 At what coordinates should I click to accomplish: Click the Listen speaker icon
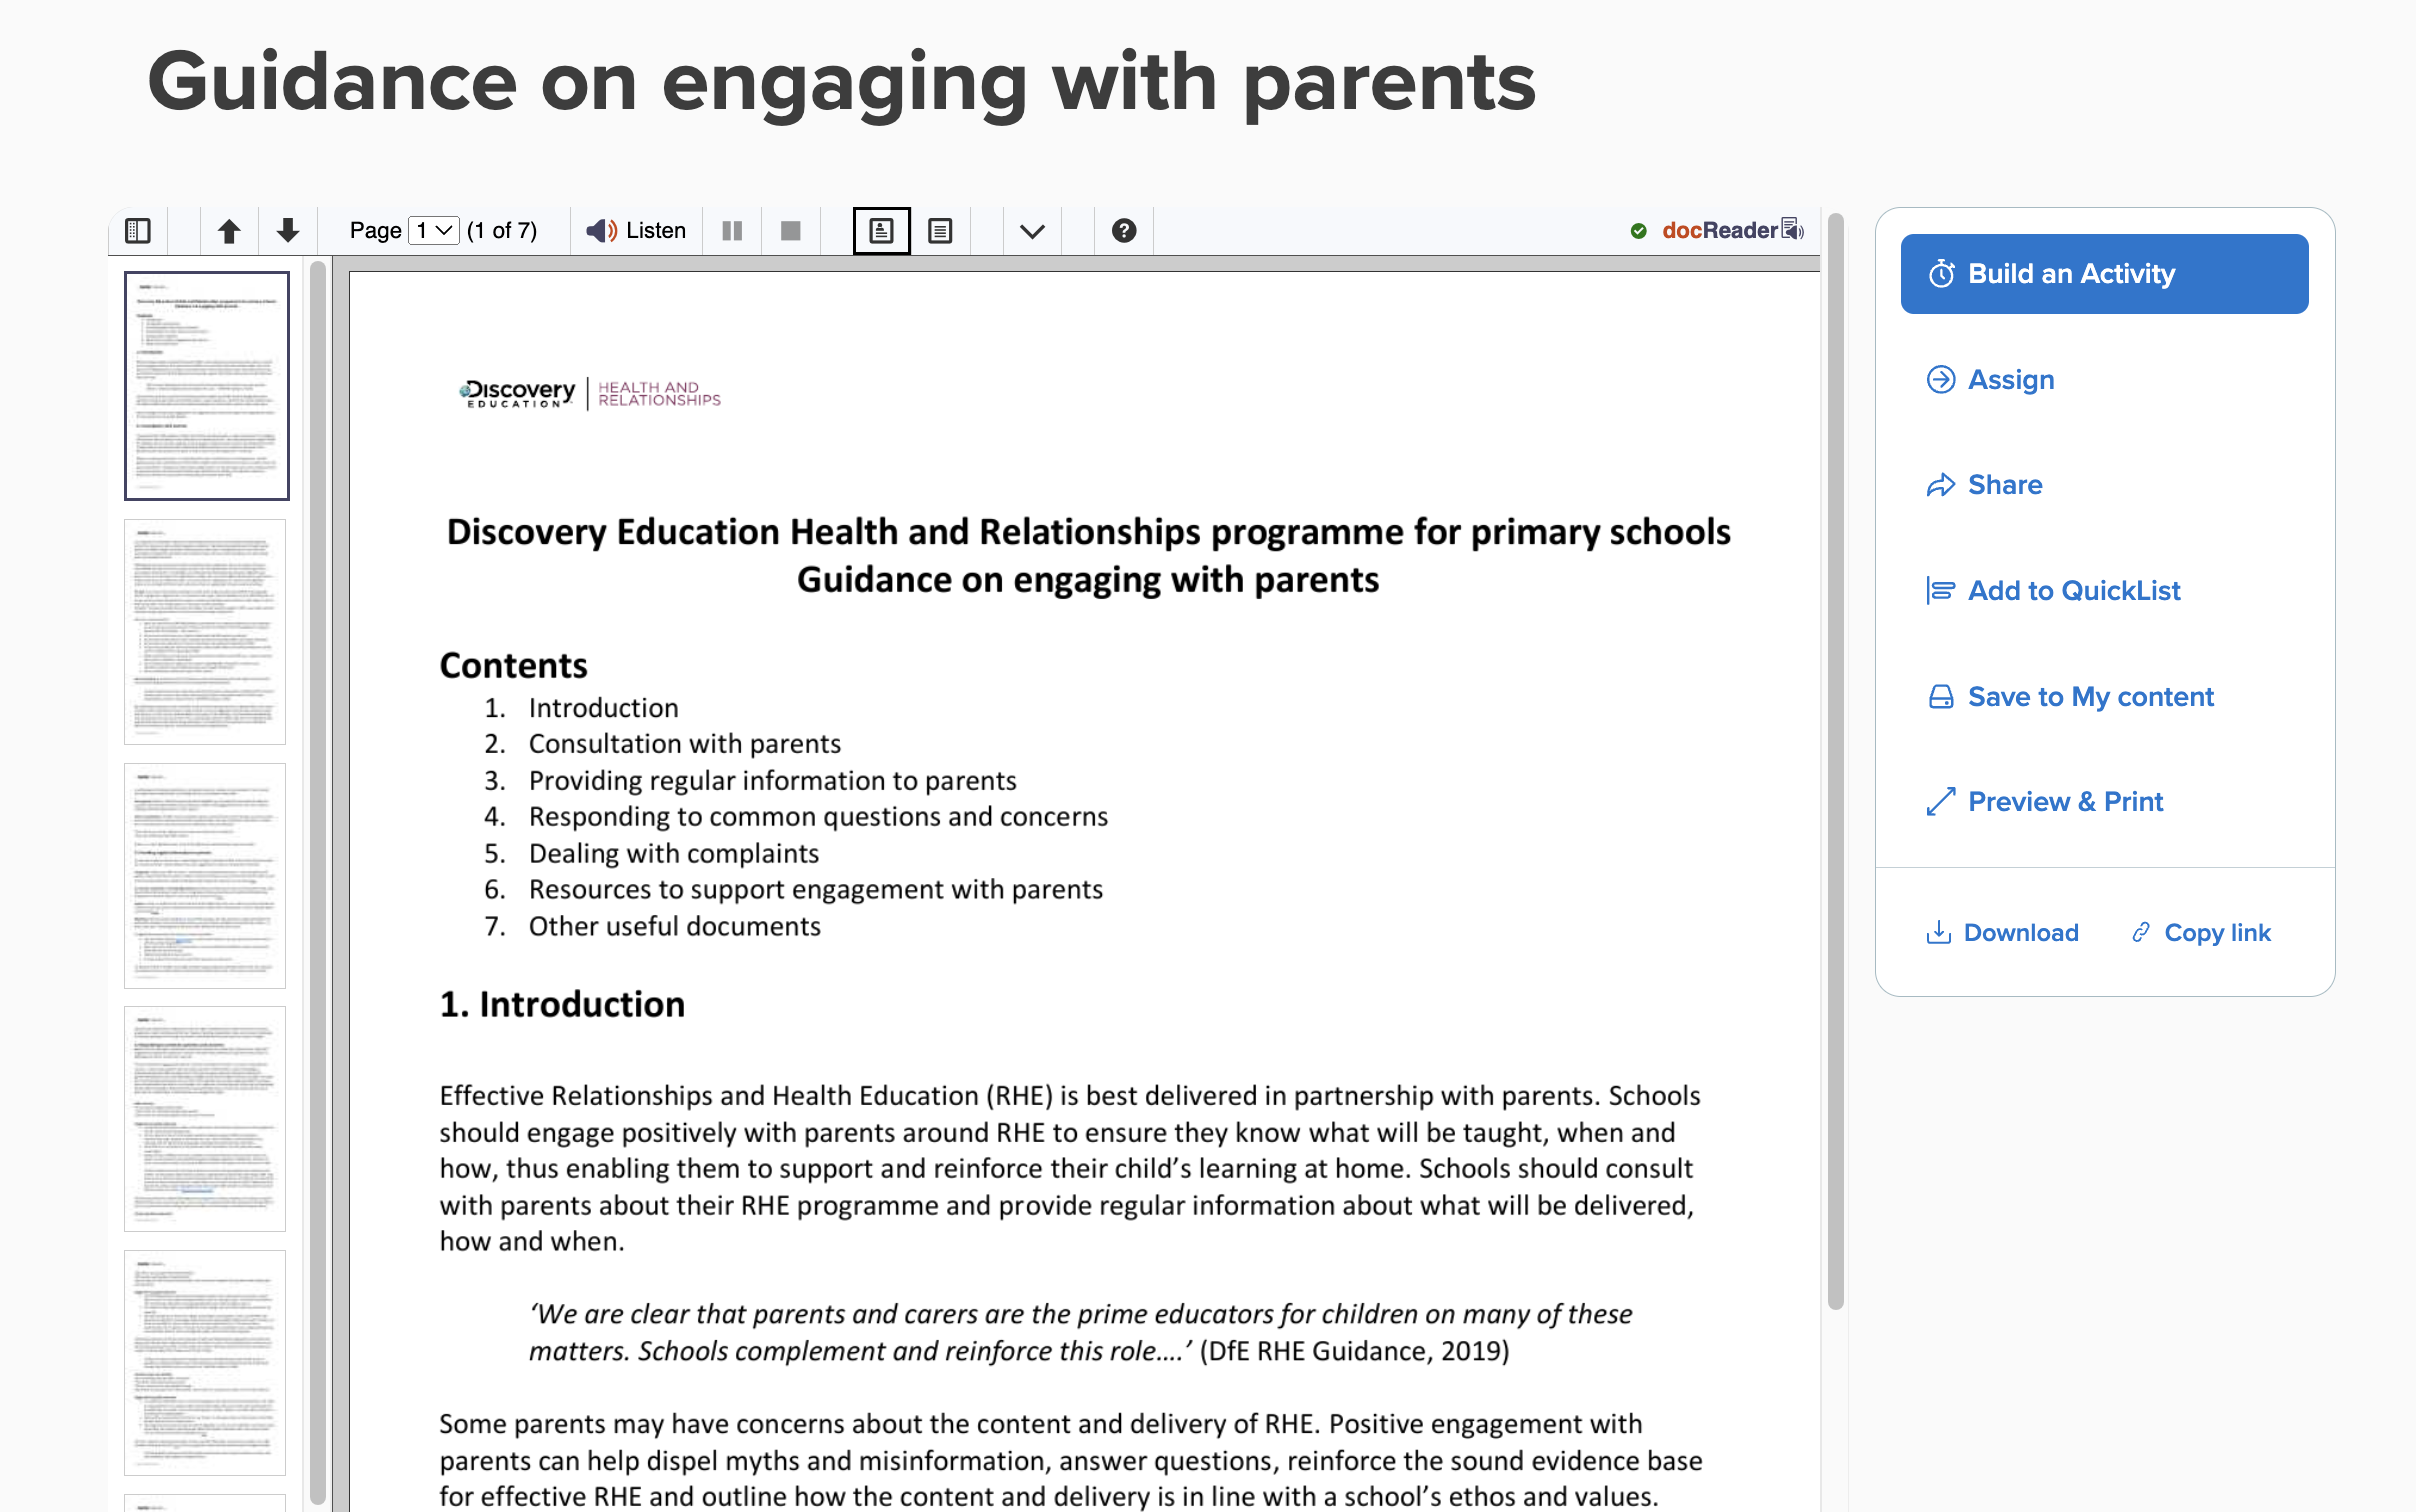click(602, 231)
